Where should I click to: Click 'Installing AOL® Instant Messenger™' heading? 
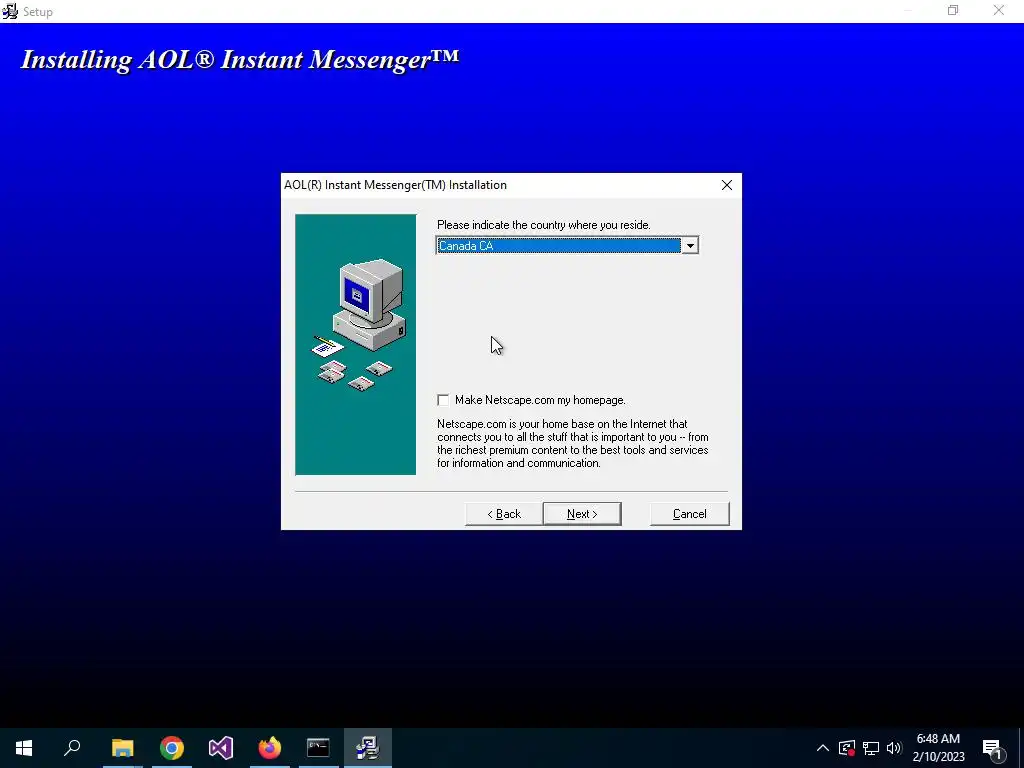[x=240, y=59]
